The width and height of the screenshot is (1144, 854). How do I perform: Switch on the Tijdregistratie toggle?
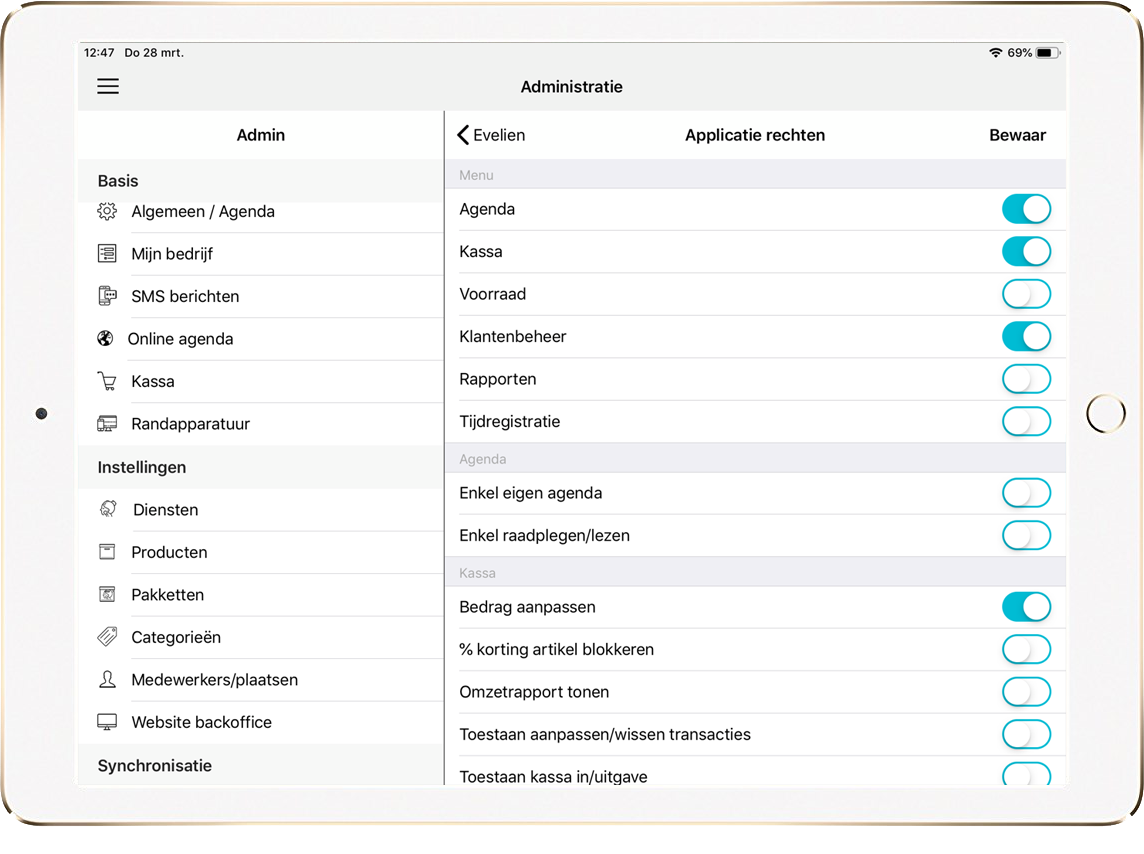[x=1026, y=421]
